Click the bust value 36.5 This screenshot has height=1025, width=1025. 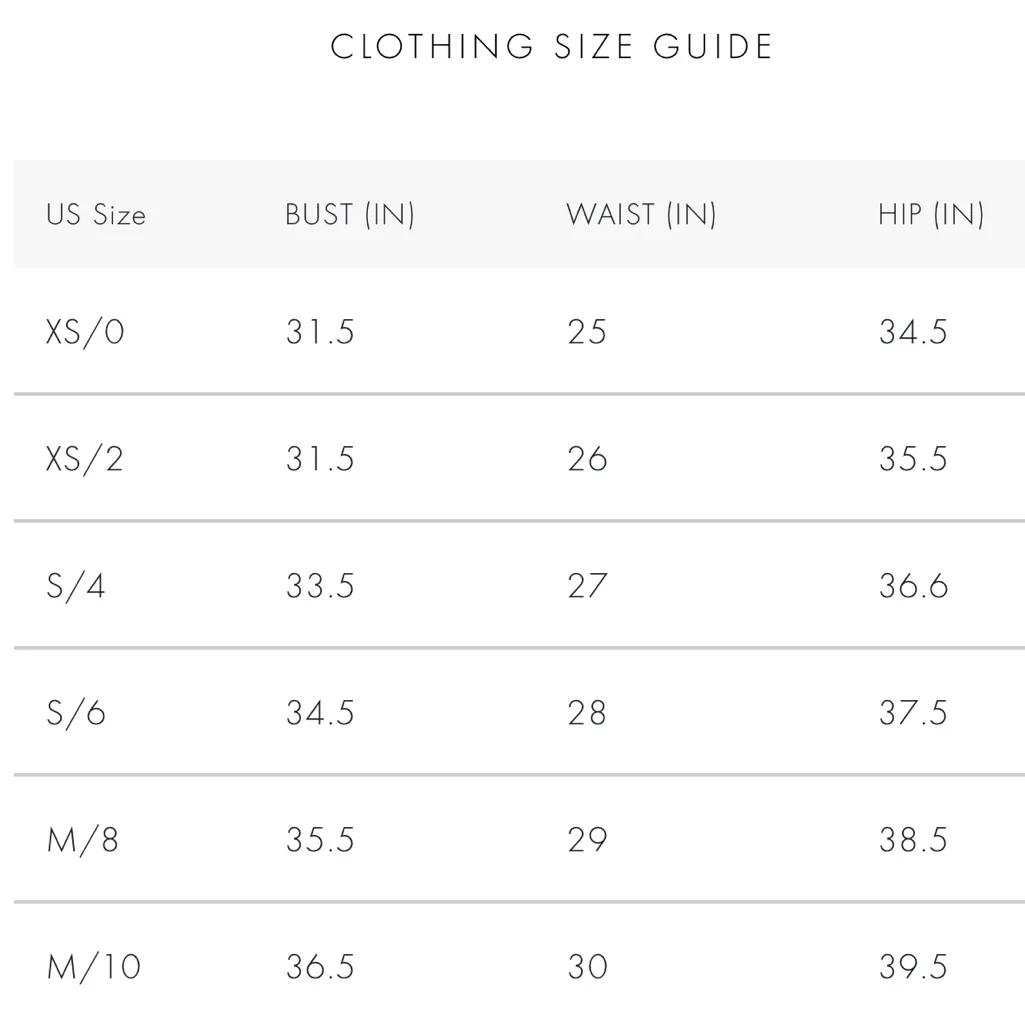tap(320, 967)
